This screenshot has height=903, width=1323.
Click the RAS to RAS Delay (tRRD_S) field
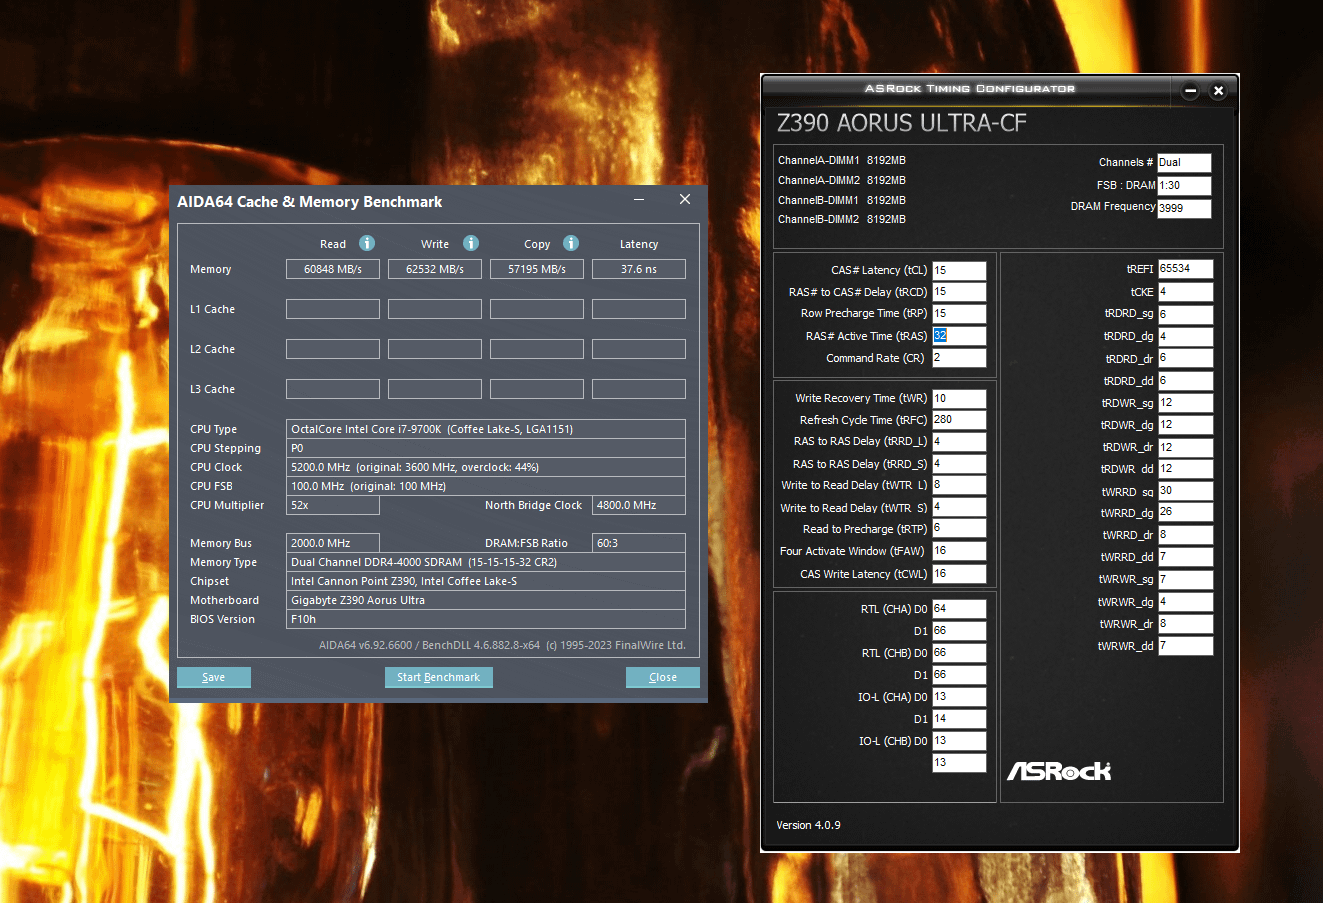(x=959, y=464)
